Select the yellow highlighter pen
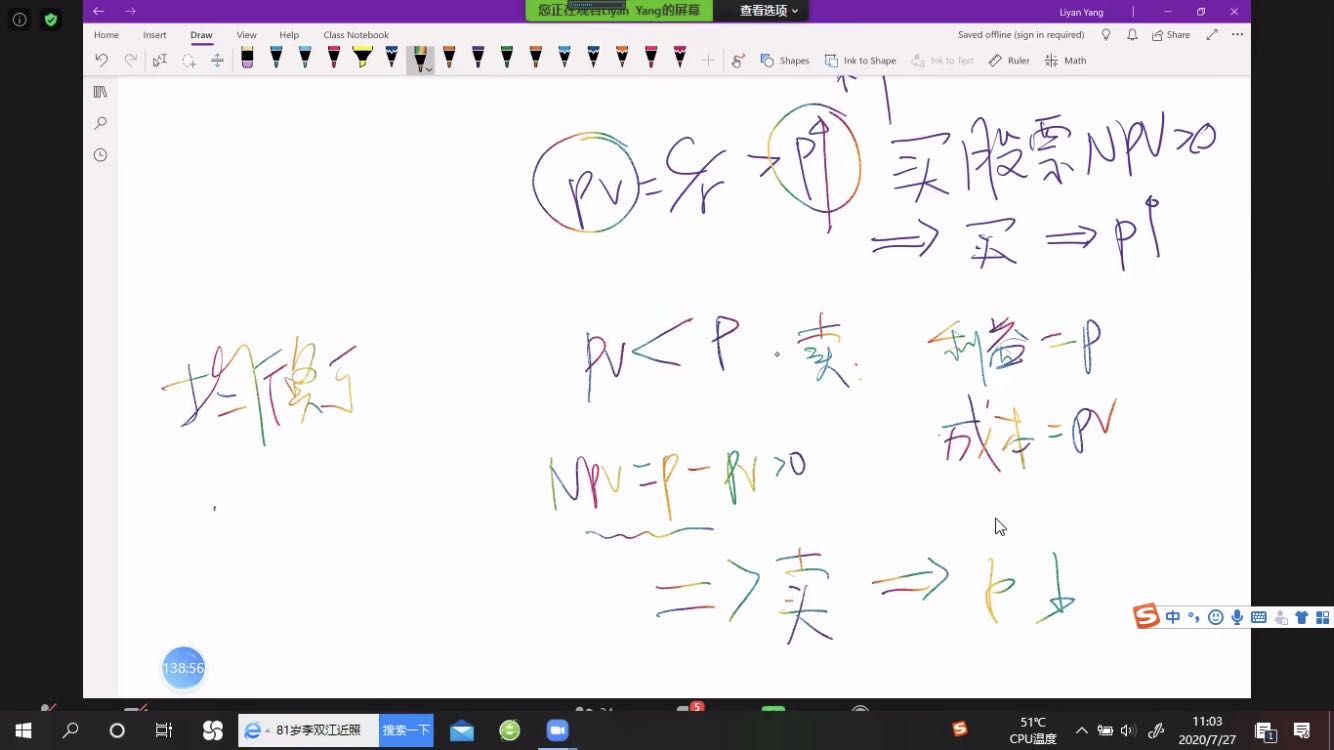The width and height of the screenshot is (1334, 750). (x=362, y=58)
